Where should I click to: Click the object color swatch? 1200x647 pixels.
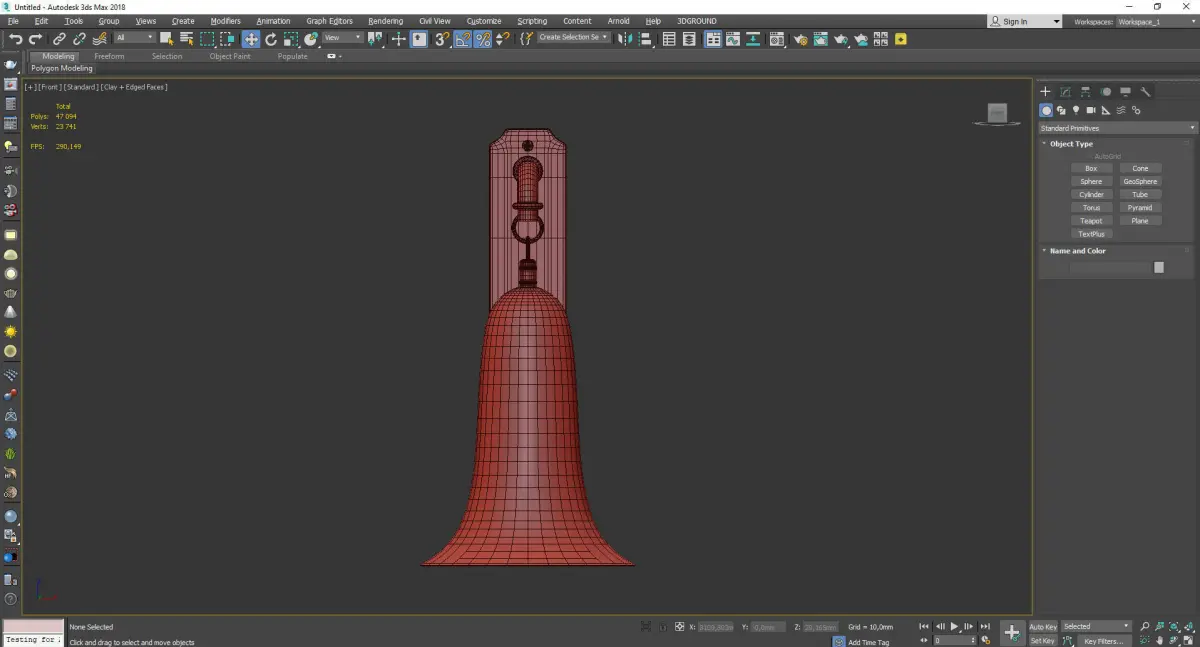pos(1159,267)
